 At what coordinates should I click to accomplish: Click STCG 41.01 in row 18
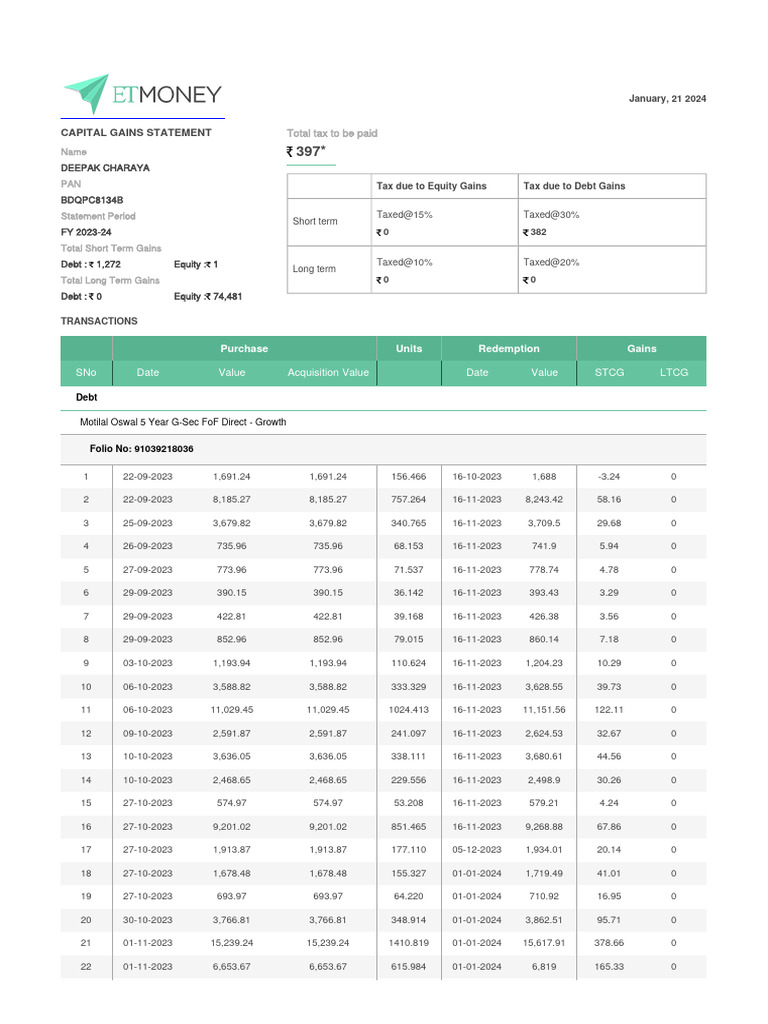609,873
